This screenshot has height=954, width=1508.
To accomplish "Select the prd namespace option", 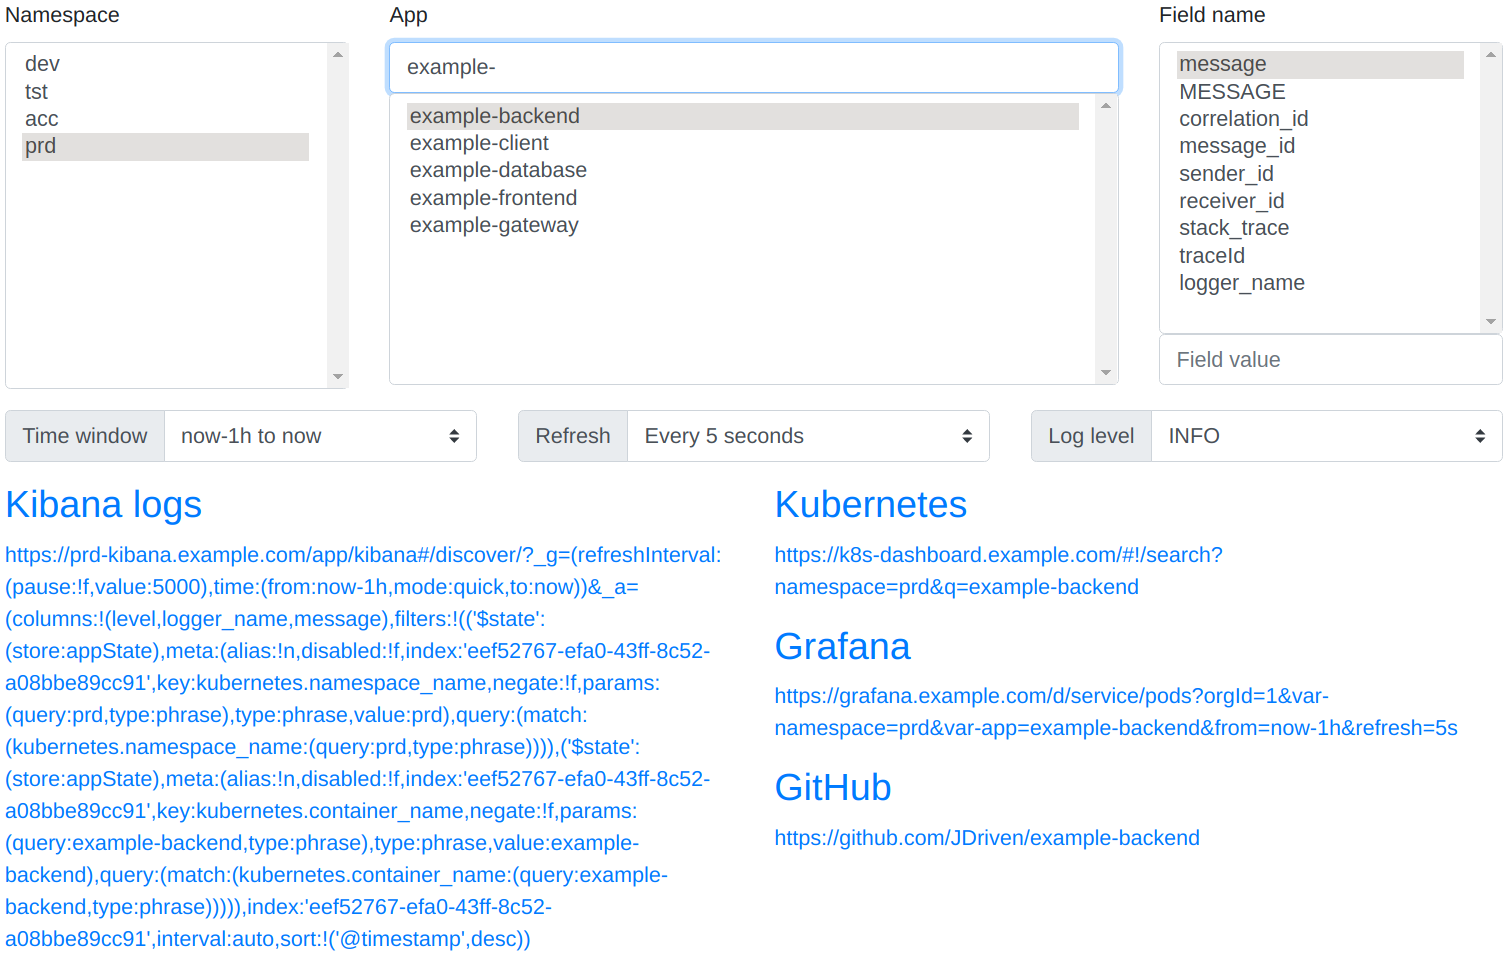I will coord(166,146).
